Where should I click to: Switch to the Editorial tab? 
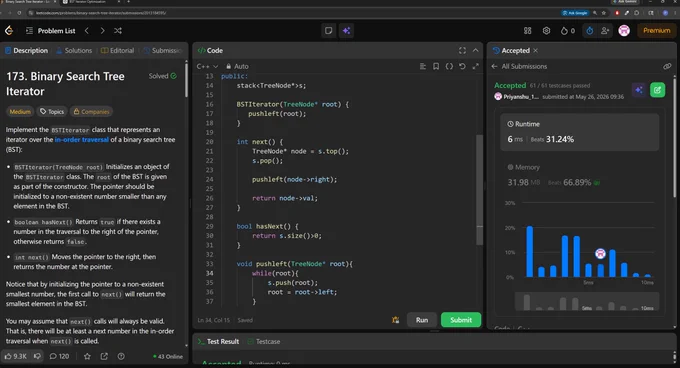(118, 51)
